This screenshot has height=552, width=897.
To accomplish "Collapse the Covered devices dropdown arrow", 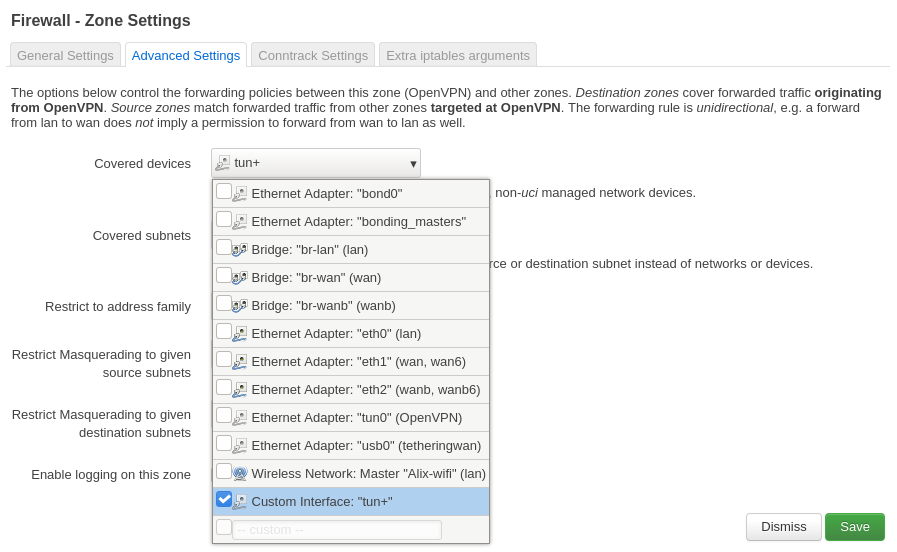I will tap(413, 164).
